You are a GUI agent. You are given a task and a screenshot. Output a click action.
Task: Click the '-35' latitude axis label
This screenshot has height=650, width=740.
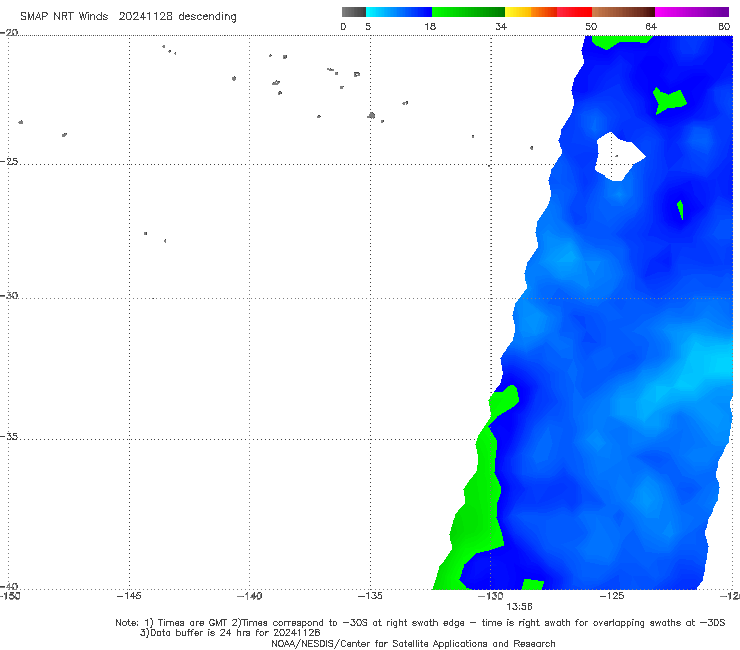pos(9,437)
